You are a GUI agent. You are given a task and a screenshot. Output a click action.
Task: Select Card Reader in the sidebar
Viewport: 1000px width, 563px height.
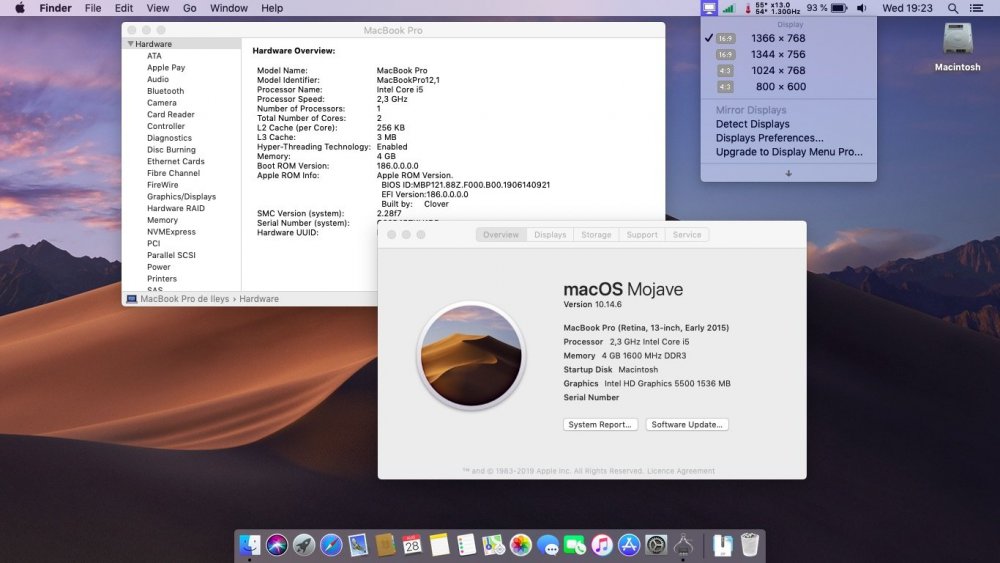click(170, 115)
